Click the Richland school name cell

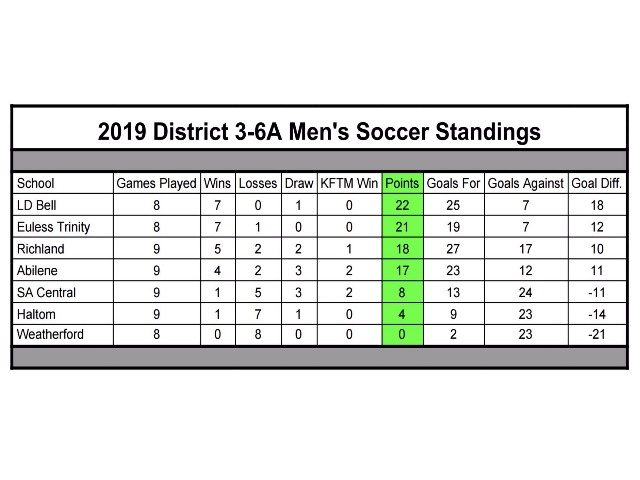(63, 248)
